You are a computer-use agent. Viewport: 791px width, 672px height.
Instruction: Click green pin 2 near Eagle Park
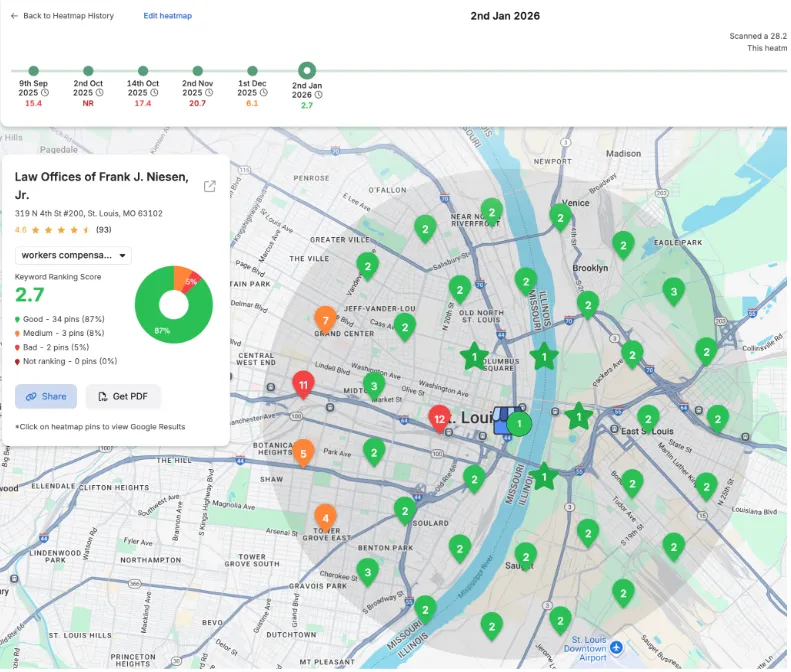[x=623, y=246]
